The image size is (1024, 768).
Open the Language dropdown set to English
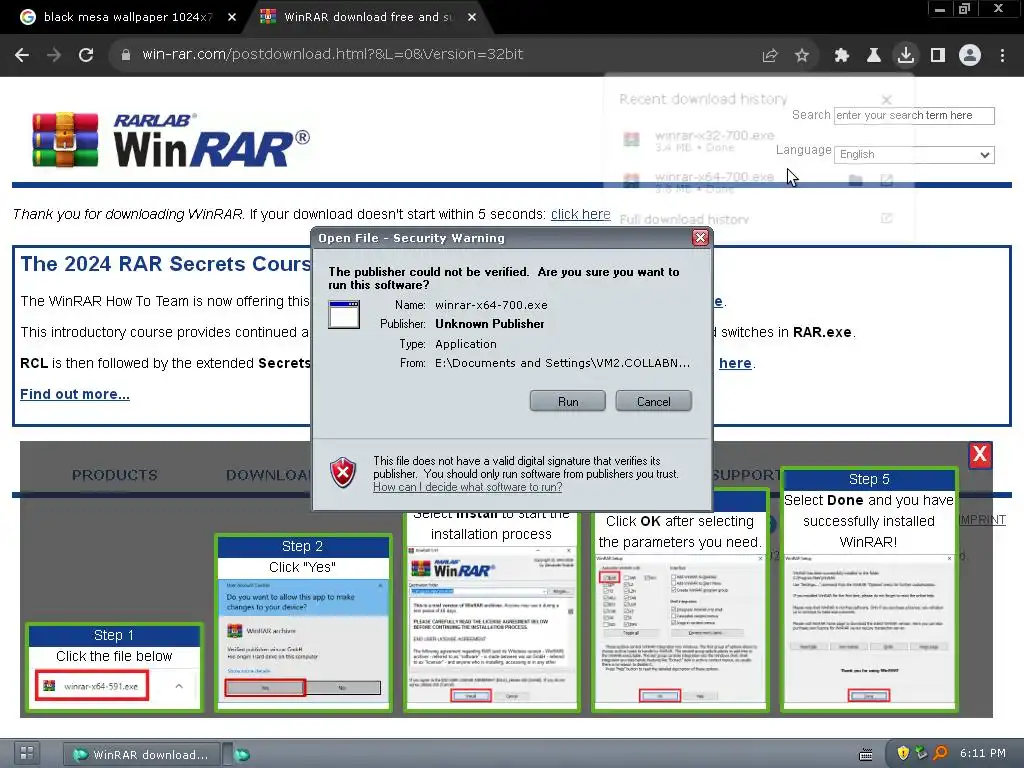coord(914,155)
